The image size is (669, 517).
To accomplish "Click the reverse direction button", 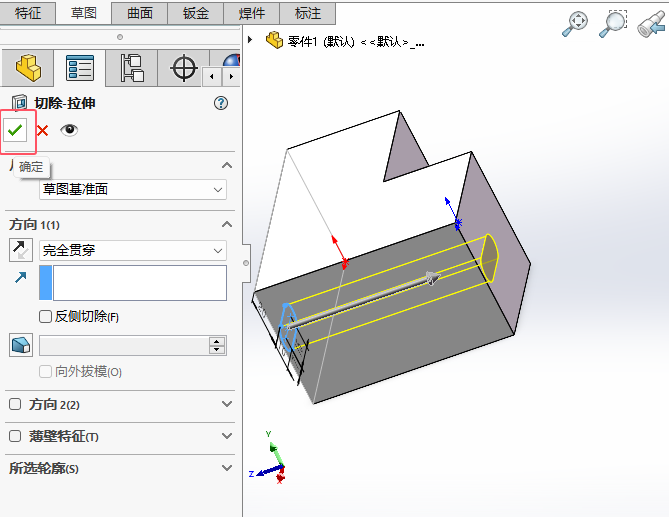I will pos(21,250).
